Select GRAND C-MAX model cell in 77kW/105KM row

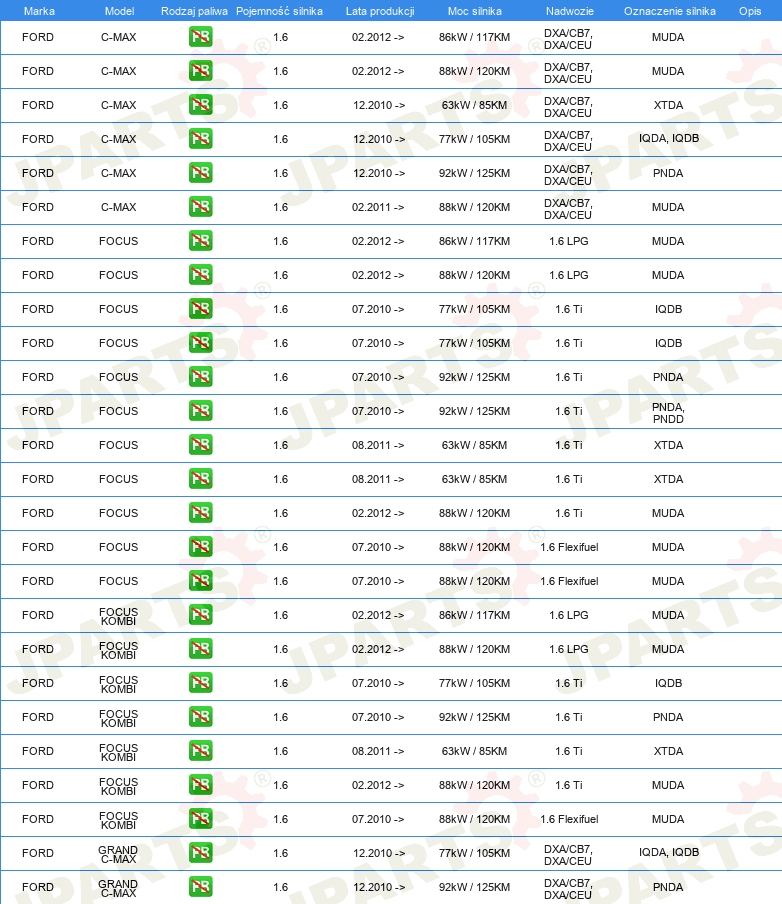point(118,854)
